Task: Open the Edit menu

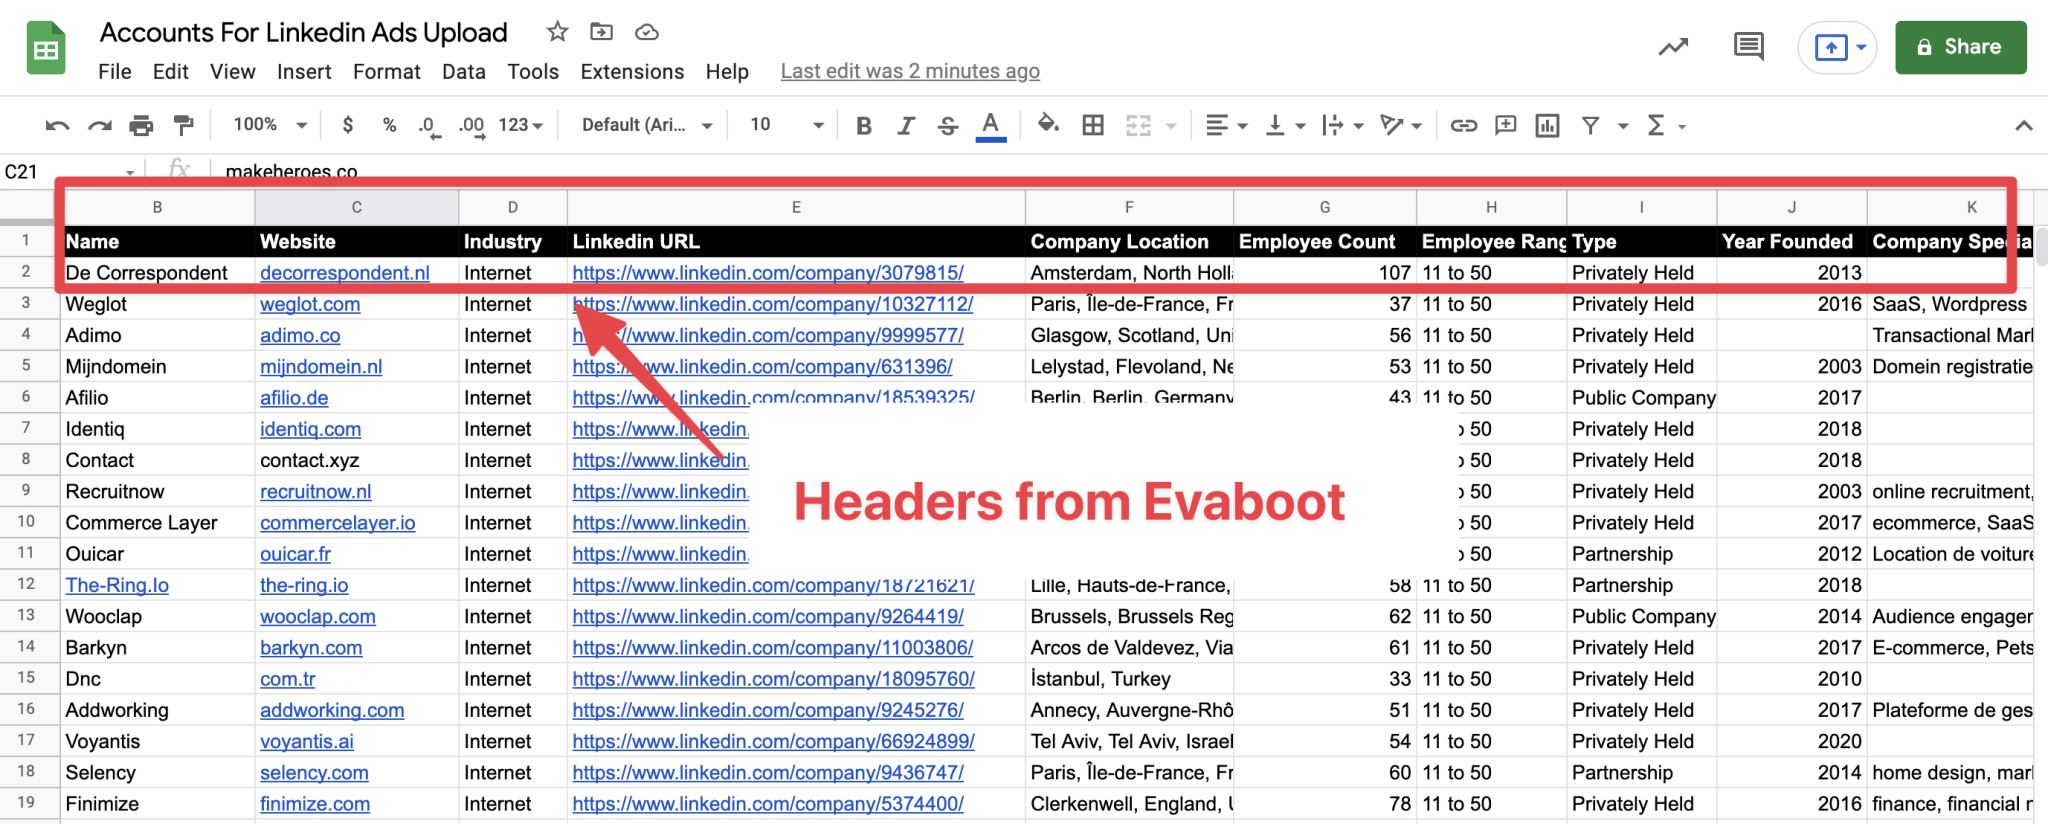Action: (171, 71)
